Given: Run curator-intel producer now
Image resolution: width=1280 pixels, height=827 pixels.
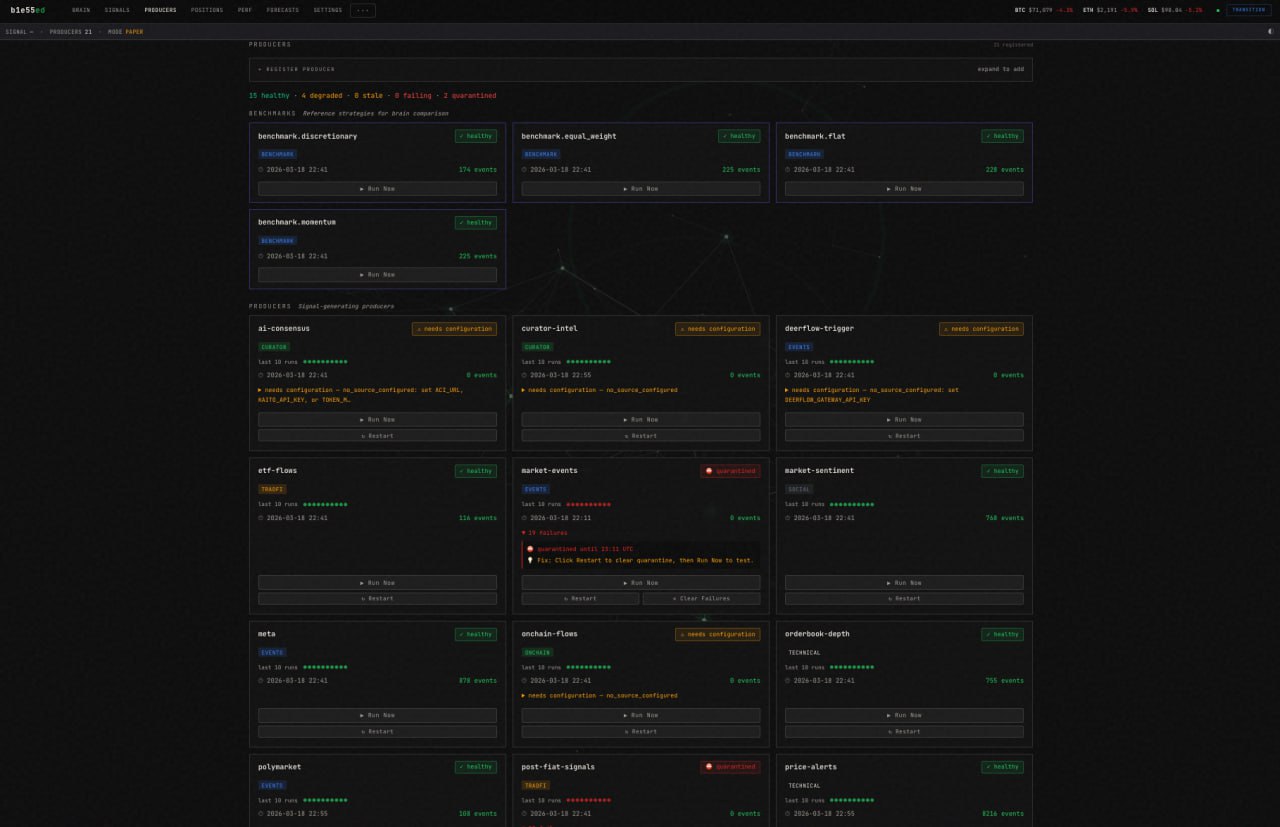Looking at the screenshot, I should 641,420.
